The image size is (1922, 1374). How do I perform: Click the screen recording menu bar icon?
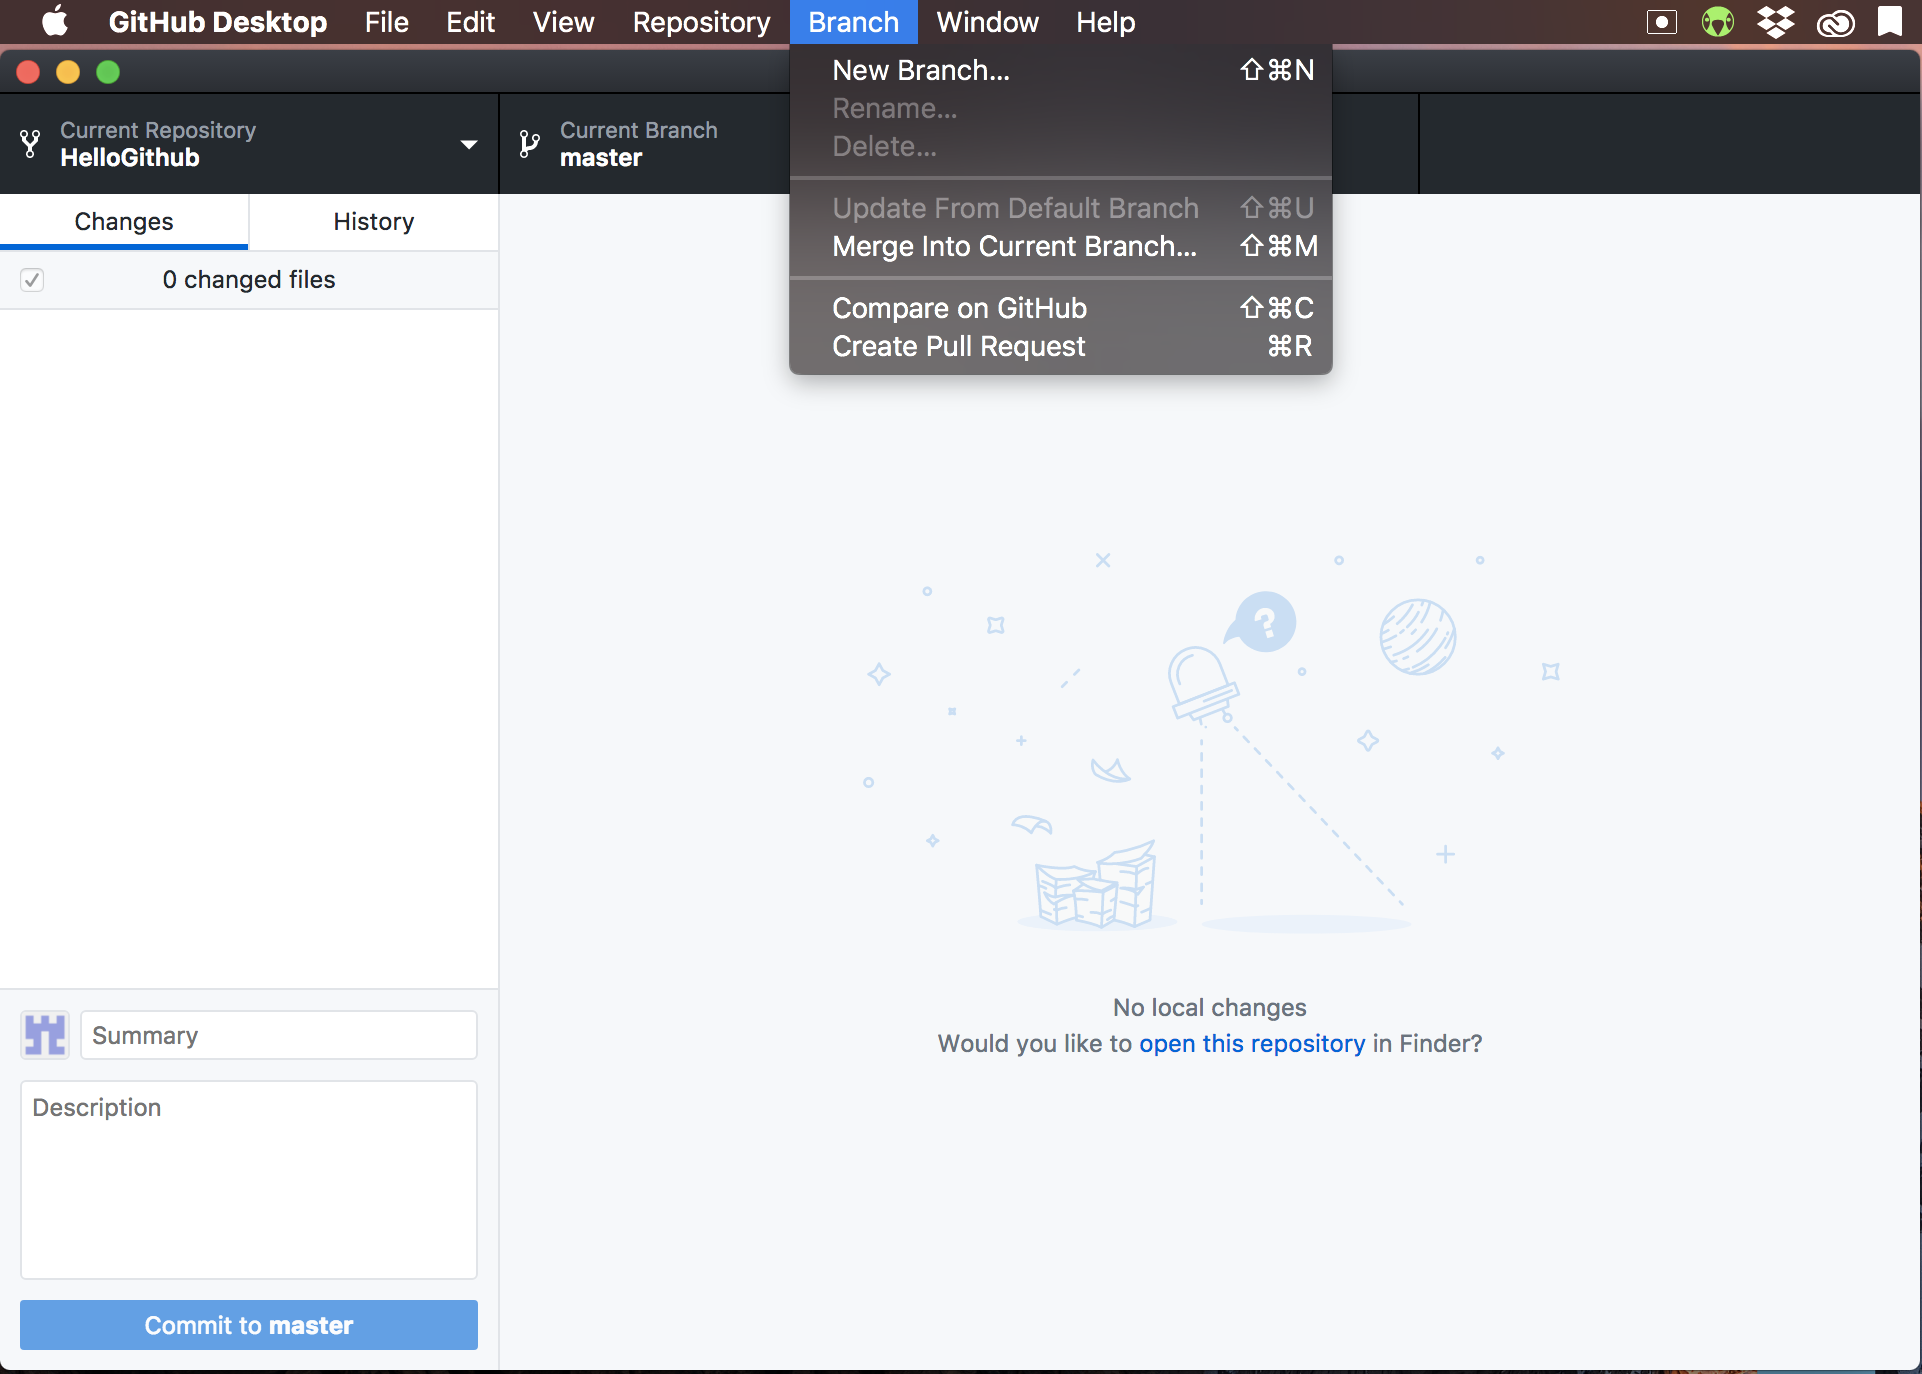pyautogui.click(x=1661, y=21)
